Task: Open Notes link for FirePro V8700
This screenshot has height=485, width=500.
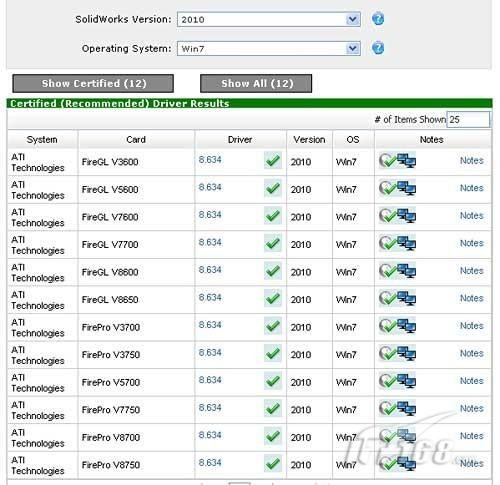Action: point(472,436)
